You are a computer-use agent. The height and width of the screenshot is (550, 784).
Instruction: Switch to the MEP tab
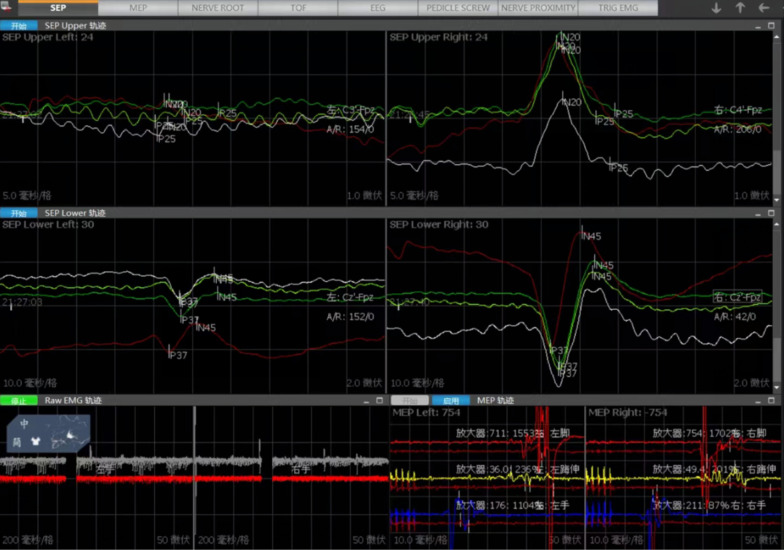tap(138, 7)
